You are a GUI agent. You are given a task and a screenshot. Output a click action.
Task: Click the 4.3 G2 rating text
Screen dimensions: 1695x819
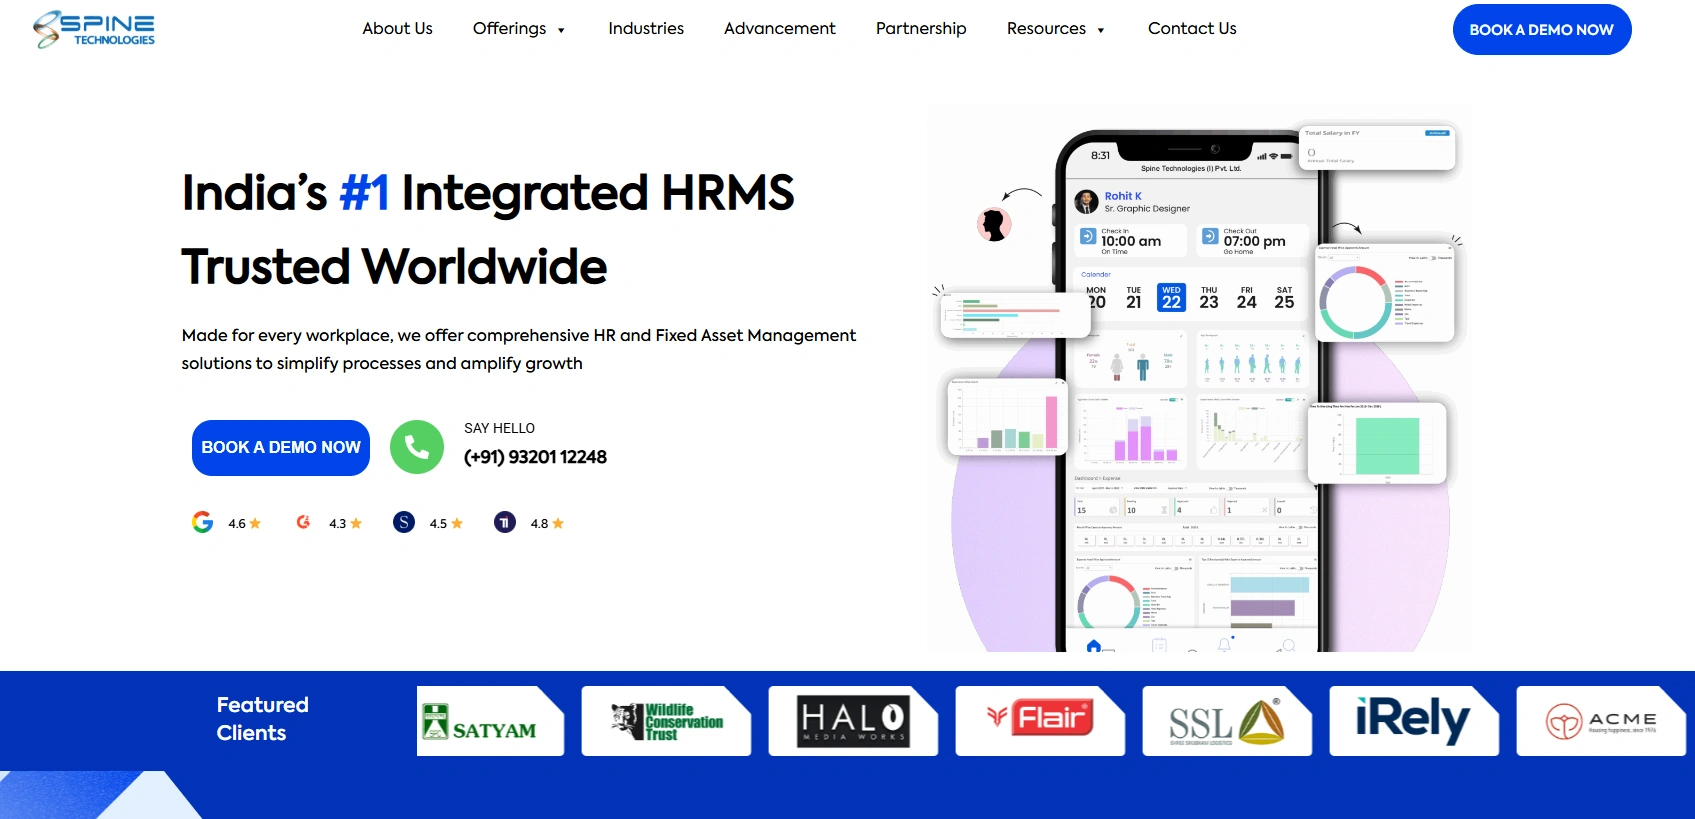[338, 524]
